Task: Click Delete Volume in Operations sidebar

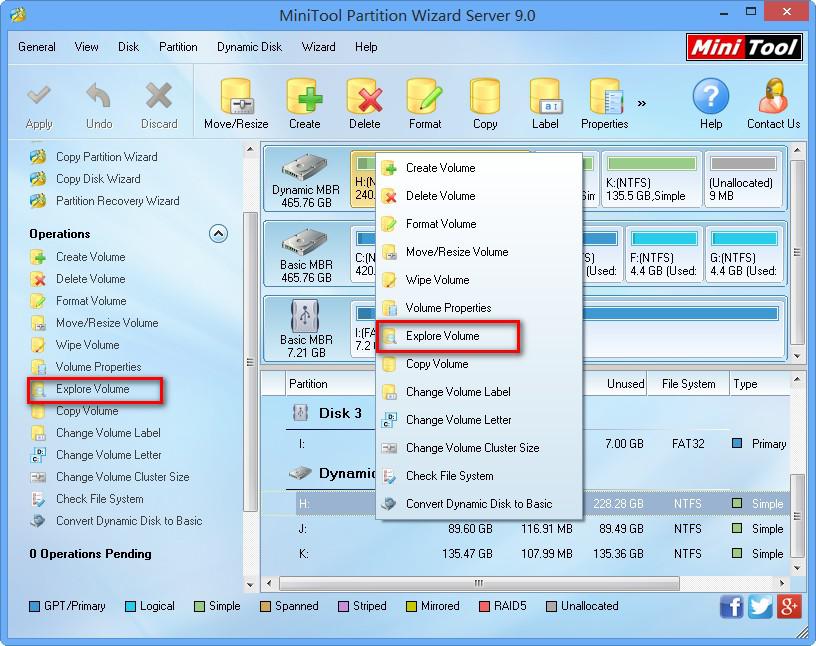Action: coord(91,278)
